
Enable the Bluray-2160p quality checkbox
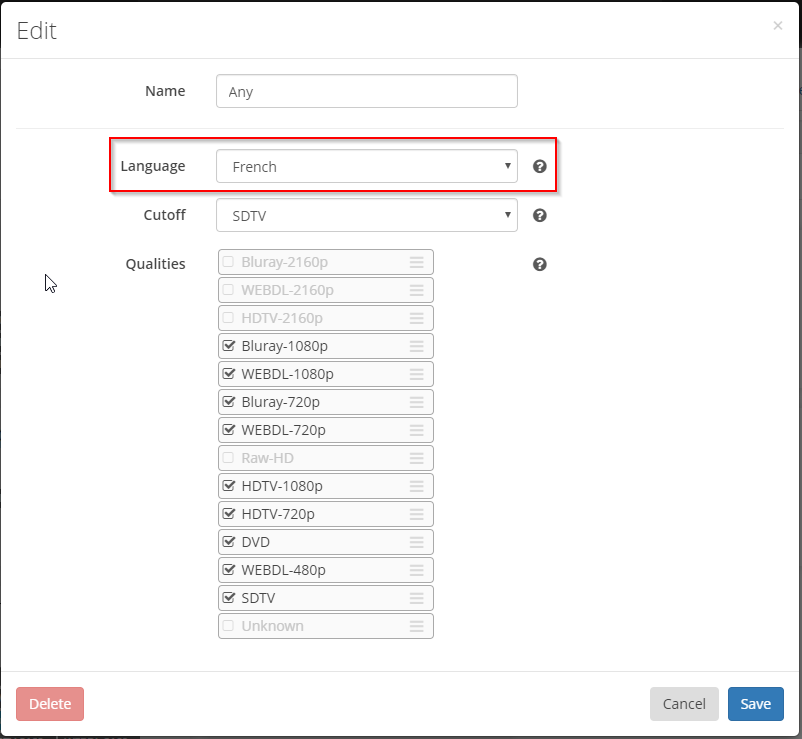pos(229,262)
